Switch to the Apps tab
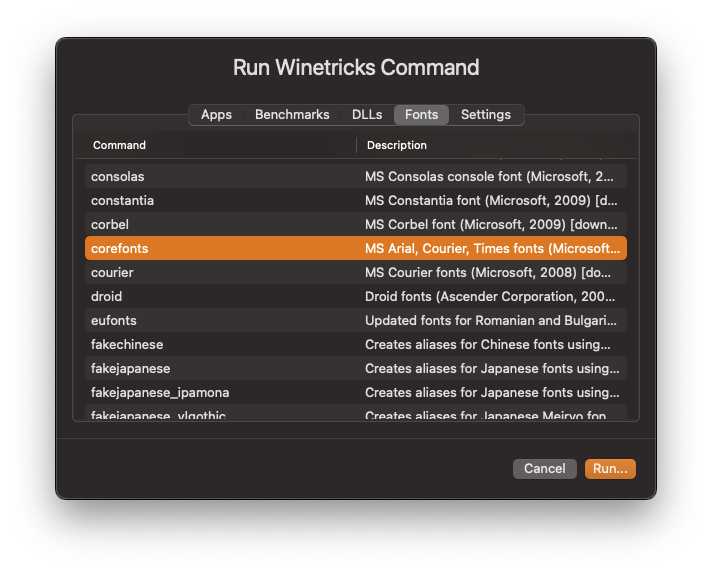This screenshot has width=712, height=573. [x=216, y=115]
